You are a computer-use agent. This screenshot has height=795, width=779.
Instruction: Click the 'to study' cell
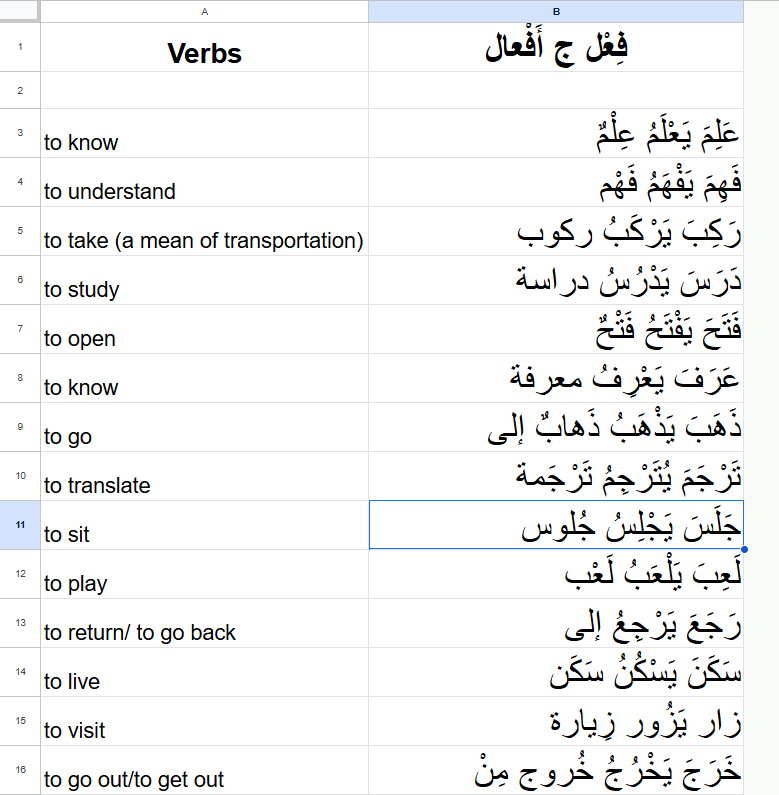[x=204, y=280]
